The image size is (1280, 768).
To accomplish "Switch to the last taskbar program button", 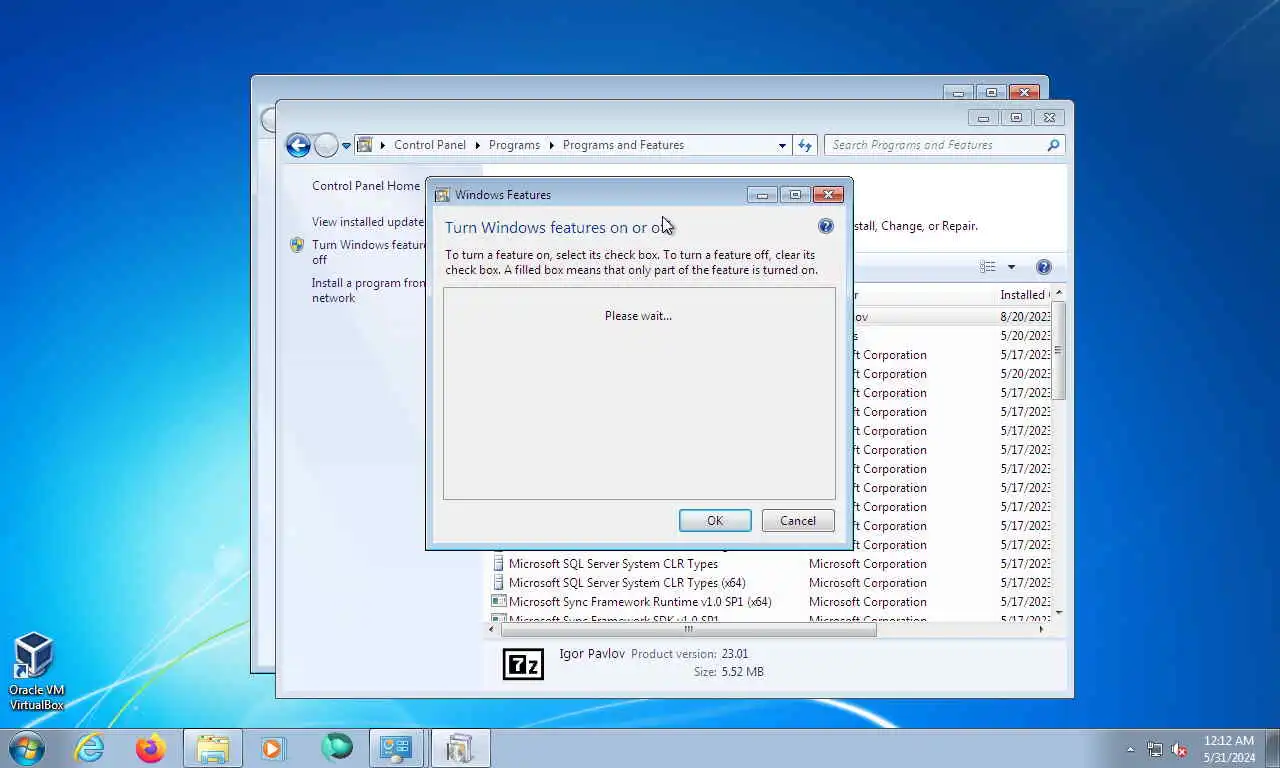I will (x=460, y=748).
